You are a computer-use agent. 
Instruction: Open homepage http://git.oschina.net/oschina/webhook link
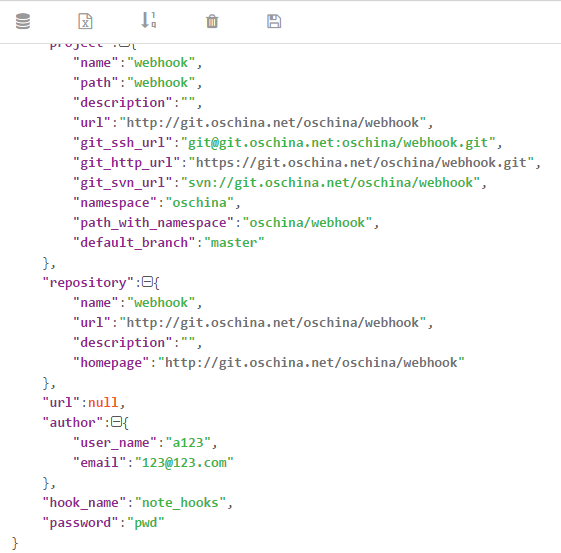(311, 363)
